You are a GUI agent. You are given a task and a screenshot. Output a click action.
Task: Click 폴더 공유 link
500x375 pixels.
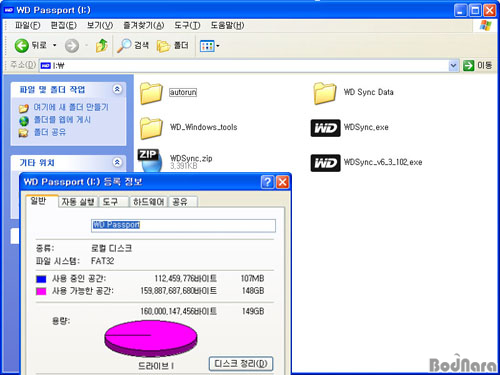(50, 132)
